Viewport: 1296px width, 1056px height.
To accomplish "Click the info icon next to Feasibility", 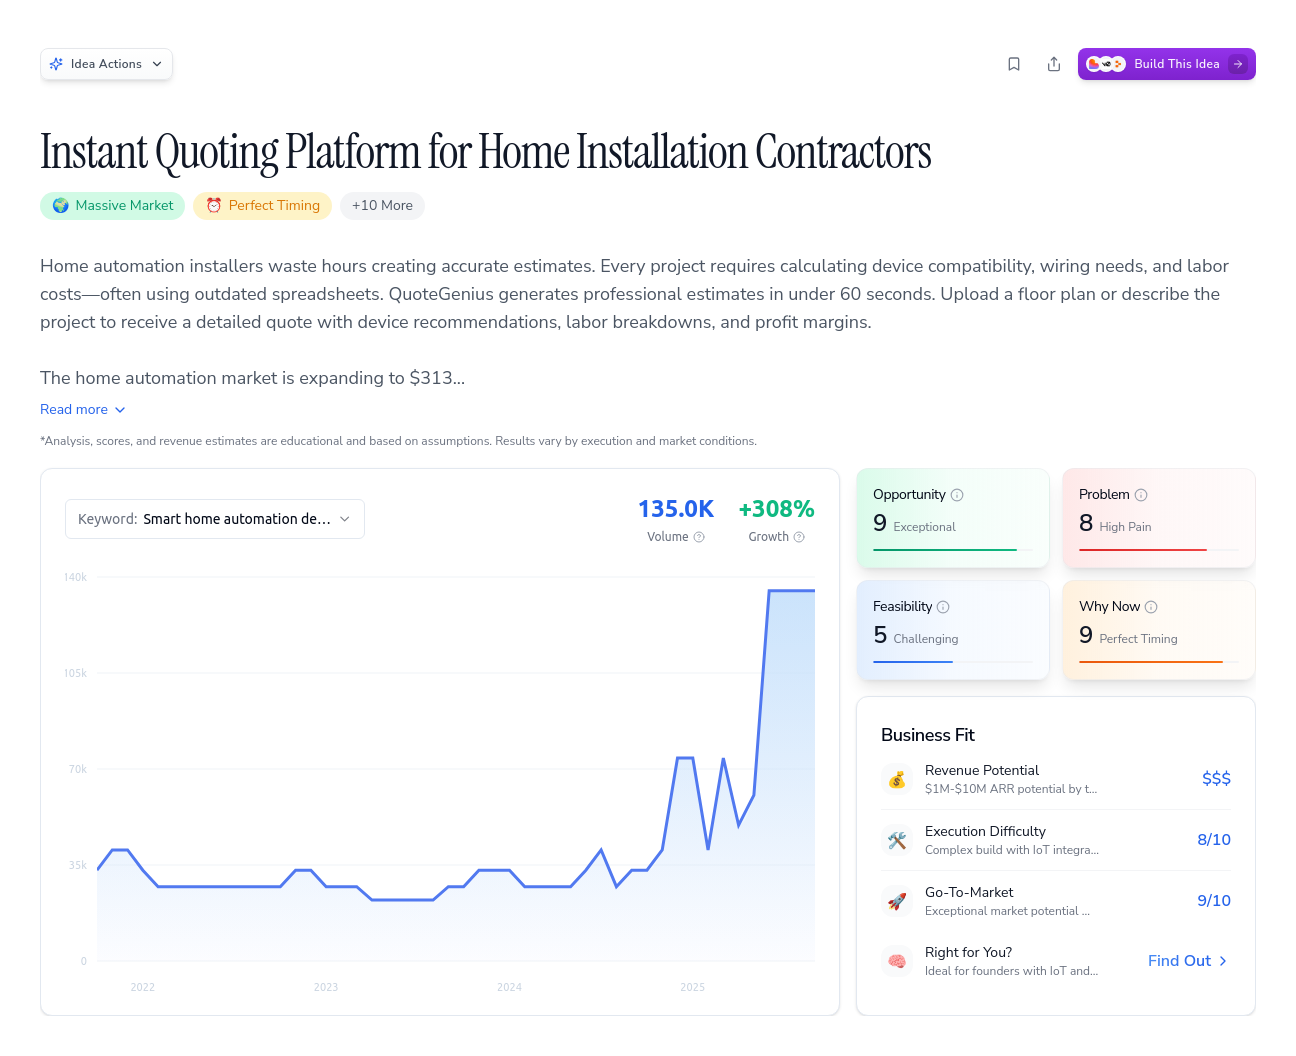I will (943, 607).
